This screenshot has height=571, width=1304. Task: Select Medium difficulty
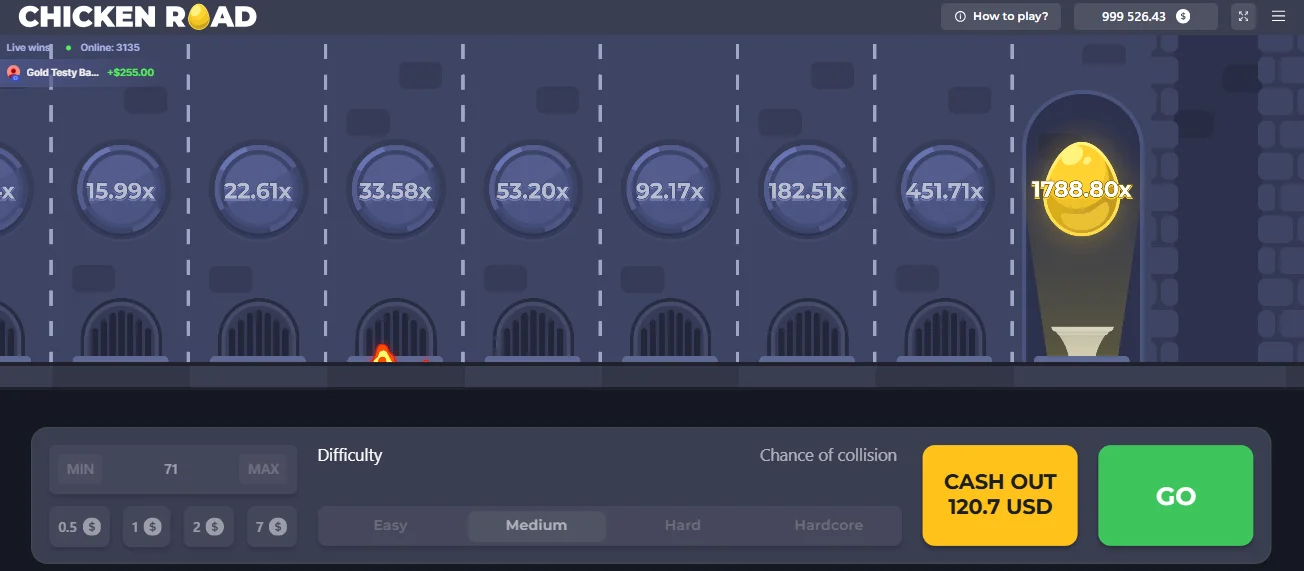pyautogui.click(x=536, y=526)
